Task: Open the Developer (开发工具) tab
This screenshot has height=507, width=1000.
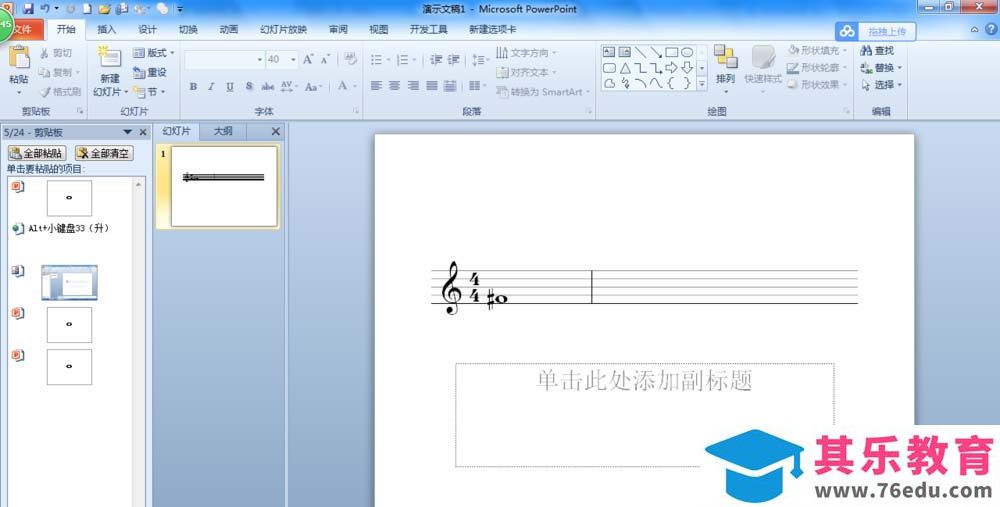Action: tap(428, 29)
